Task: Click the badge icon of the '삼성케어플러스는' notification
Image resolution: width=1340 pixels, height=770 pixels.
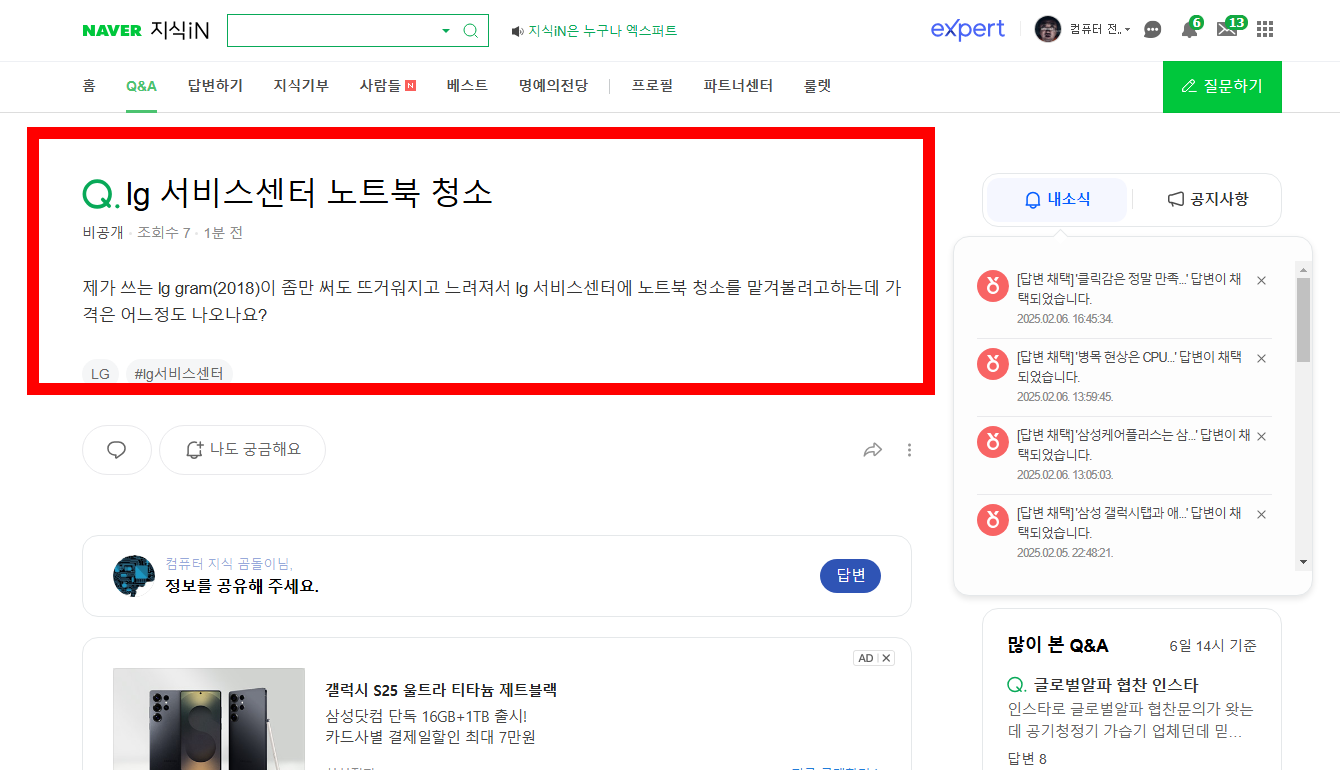Action: [992, 441]
